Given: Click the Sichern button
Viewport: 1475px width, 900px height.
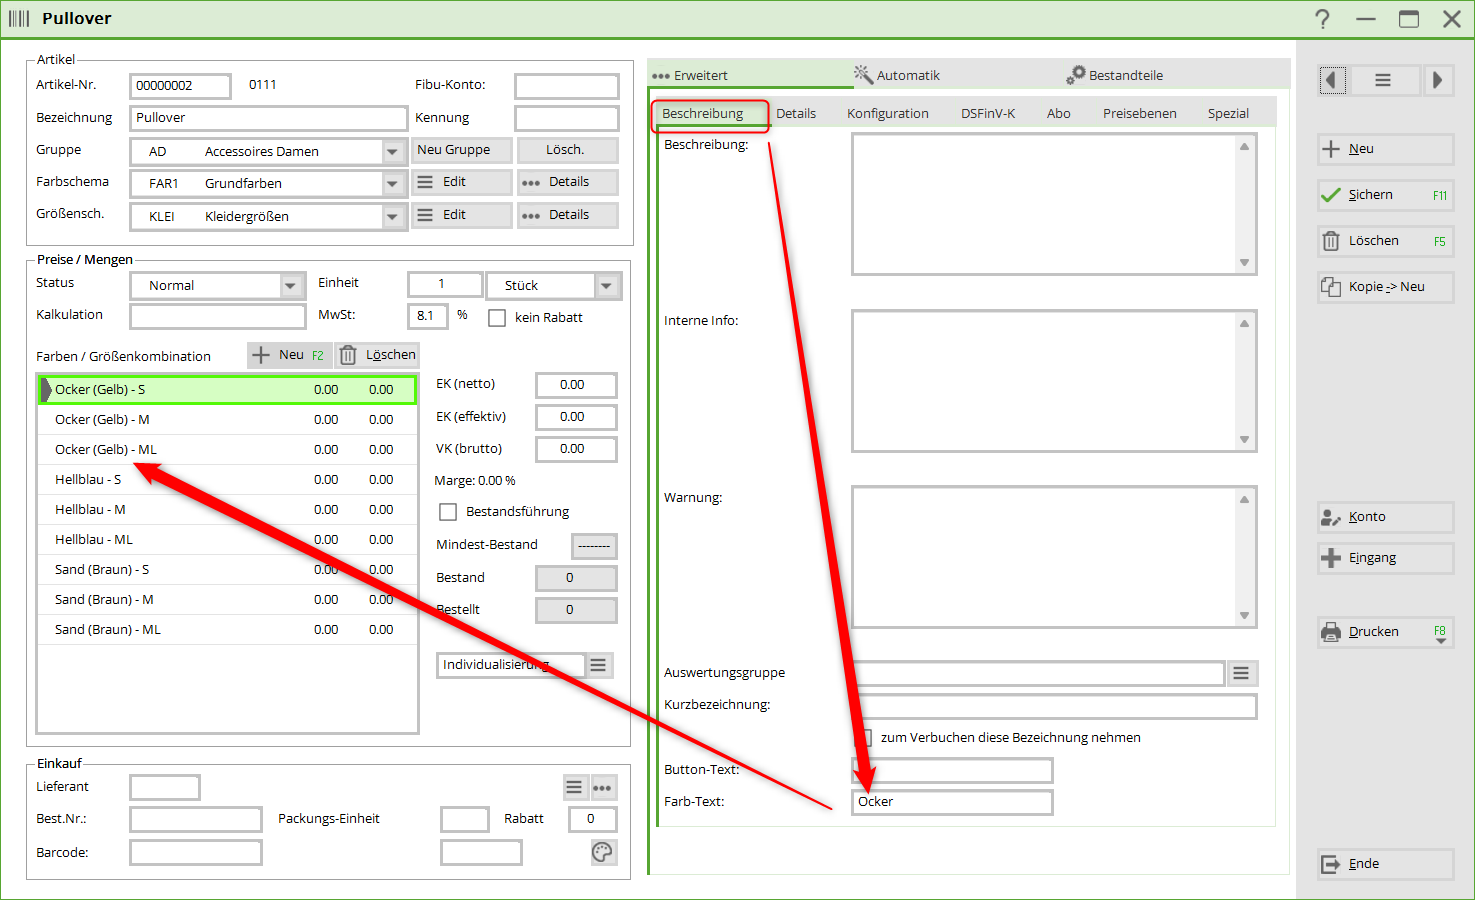Looking at the screenshot, I should (x=1384, y=195).
